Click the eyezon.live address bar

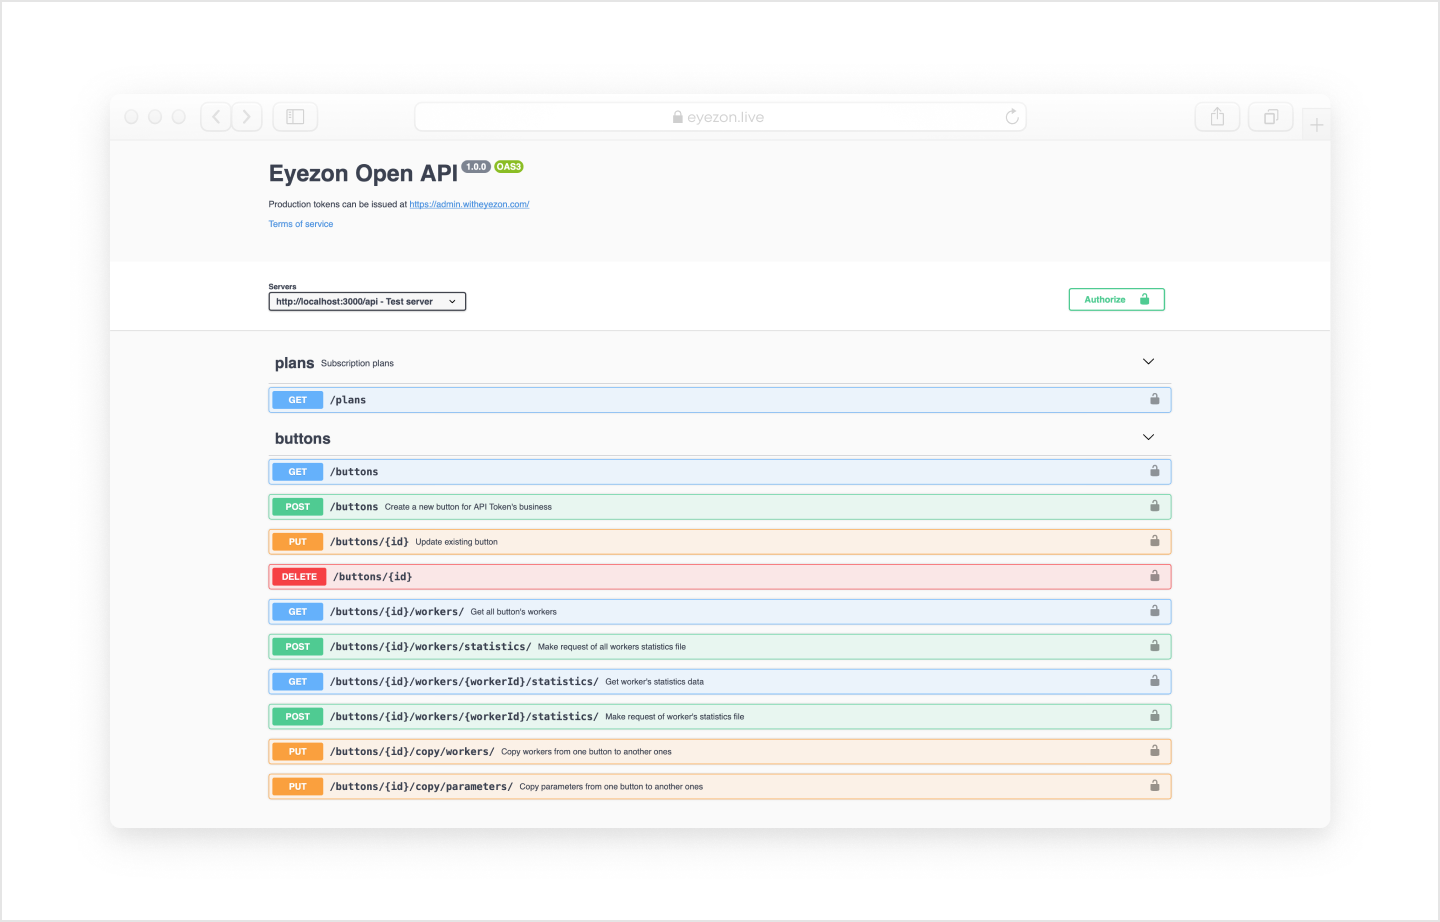pyautogui.click(x=720, y=117)
